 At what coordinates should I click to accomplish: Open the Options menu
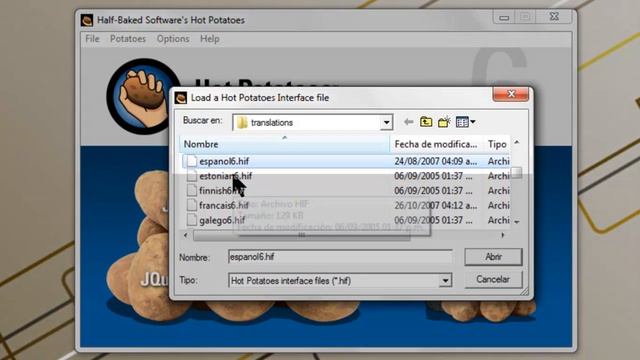(173, 39)
